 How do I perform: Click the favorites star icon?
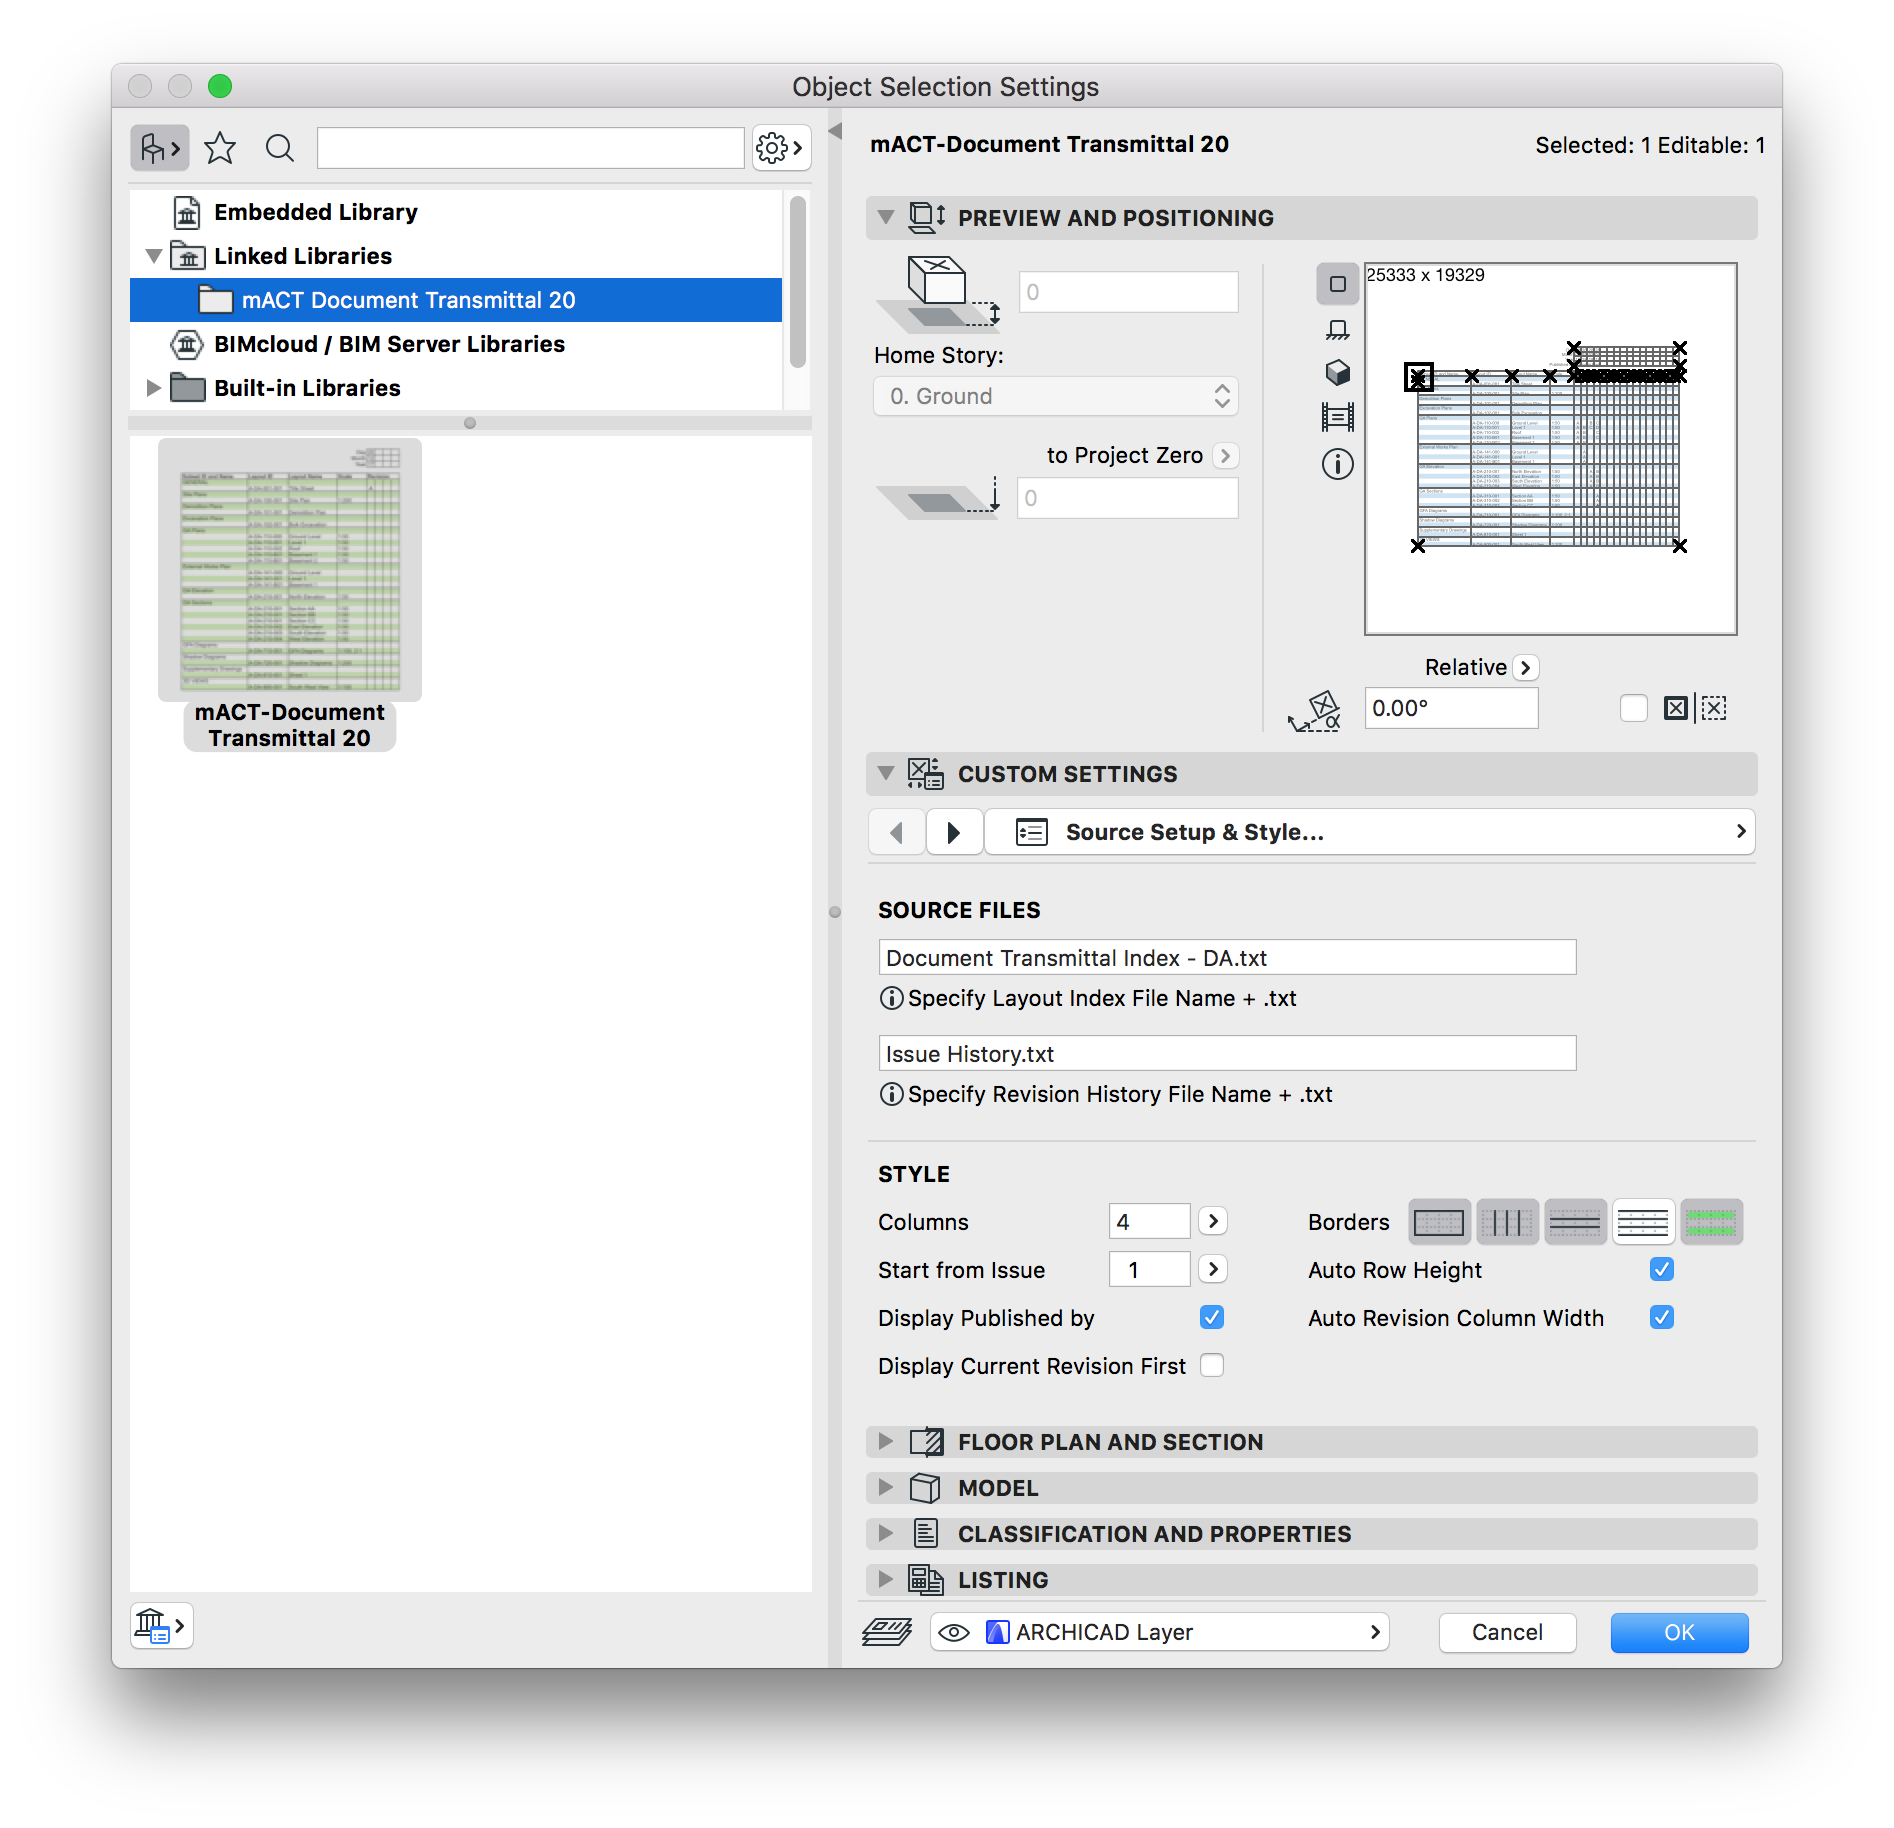[220, 148]
